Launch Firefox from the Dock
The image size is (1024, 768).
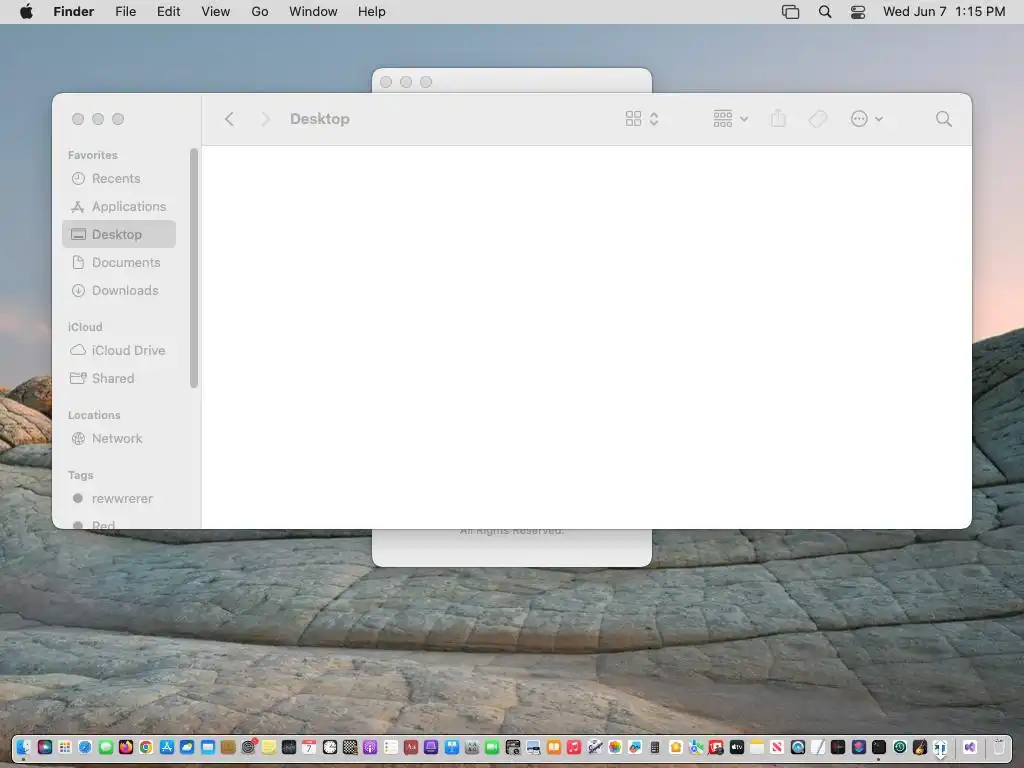125,747
